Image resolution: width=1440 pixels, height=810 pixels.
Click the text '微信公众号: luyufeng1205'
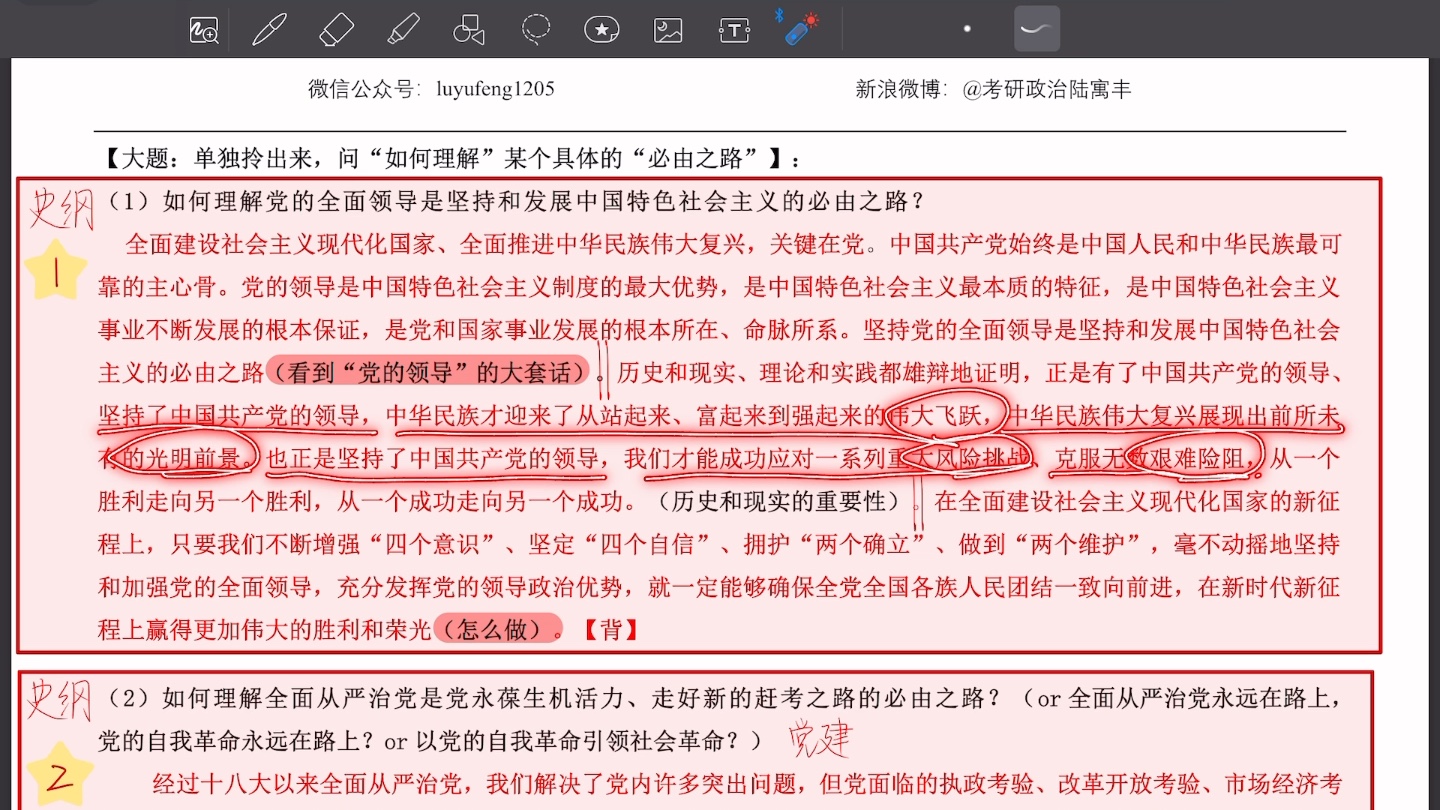coord(431,89)
